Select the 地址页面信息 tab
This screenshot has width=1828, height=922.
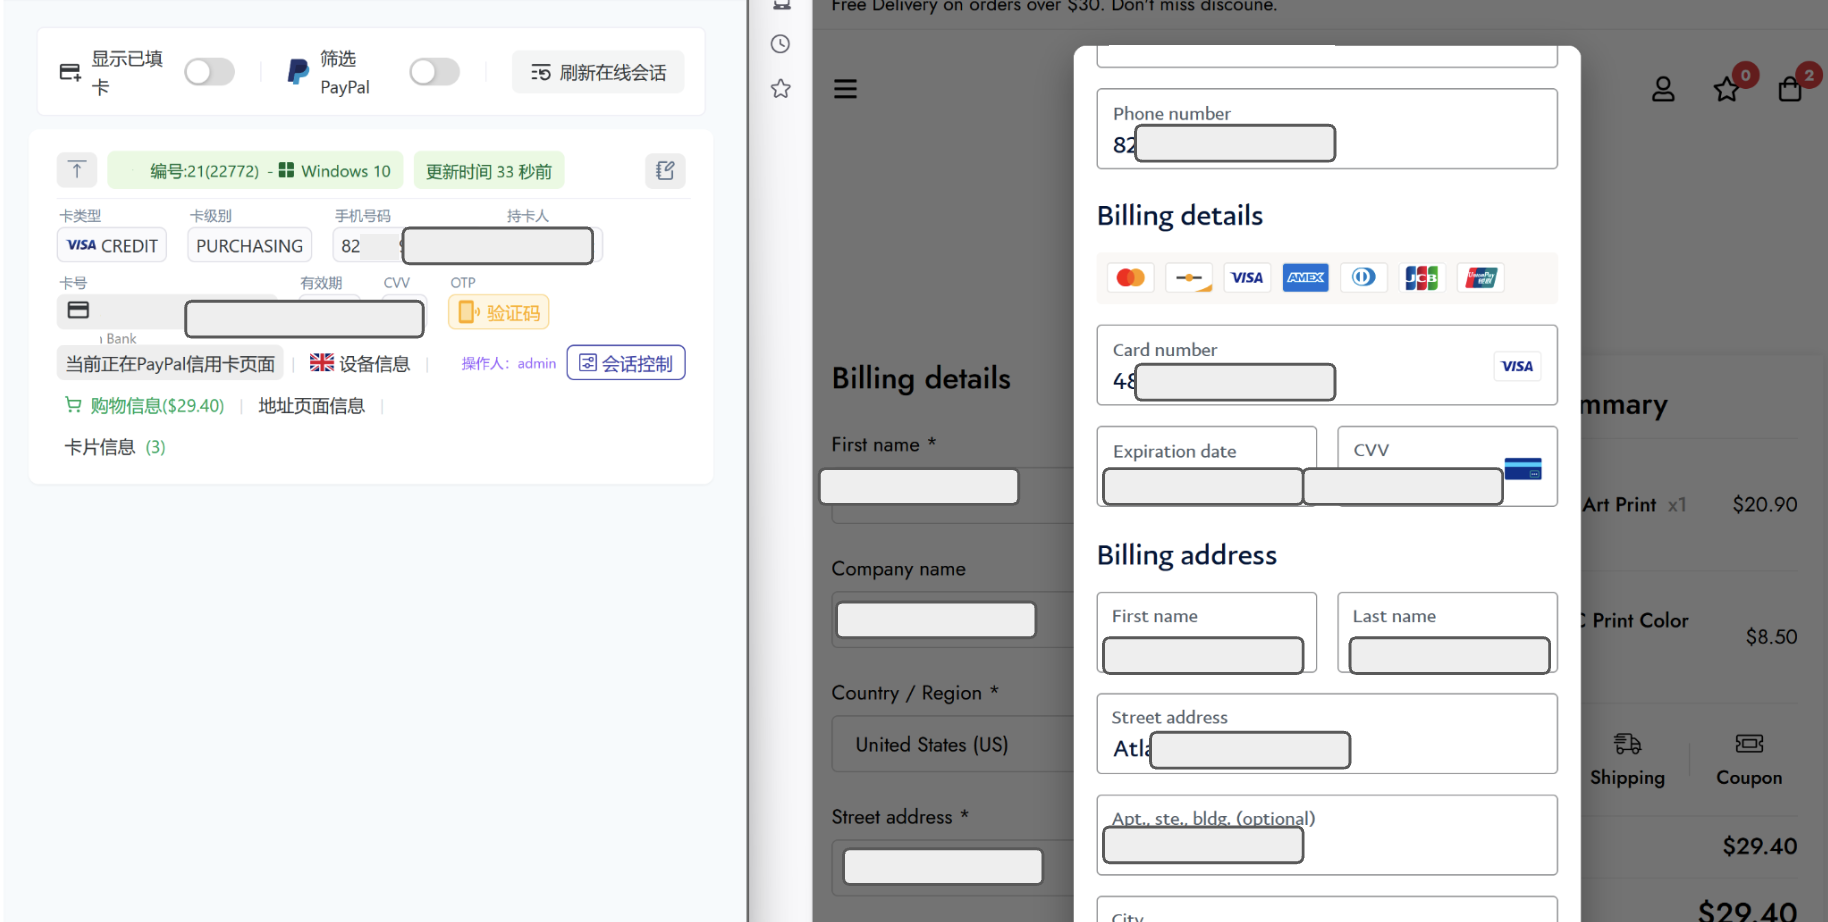(x=312, y=405)
